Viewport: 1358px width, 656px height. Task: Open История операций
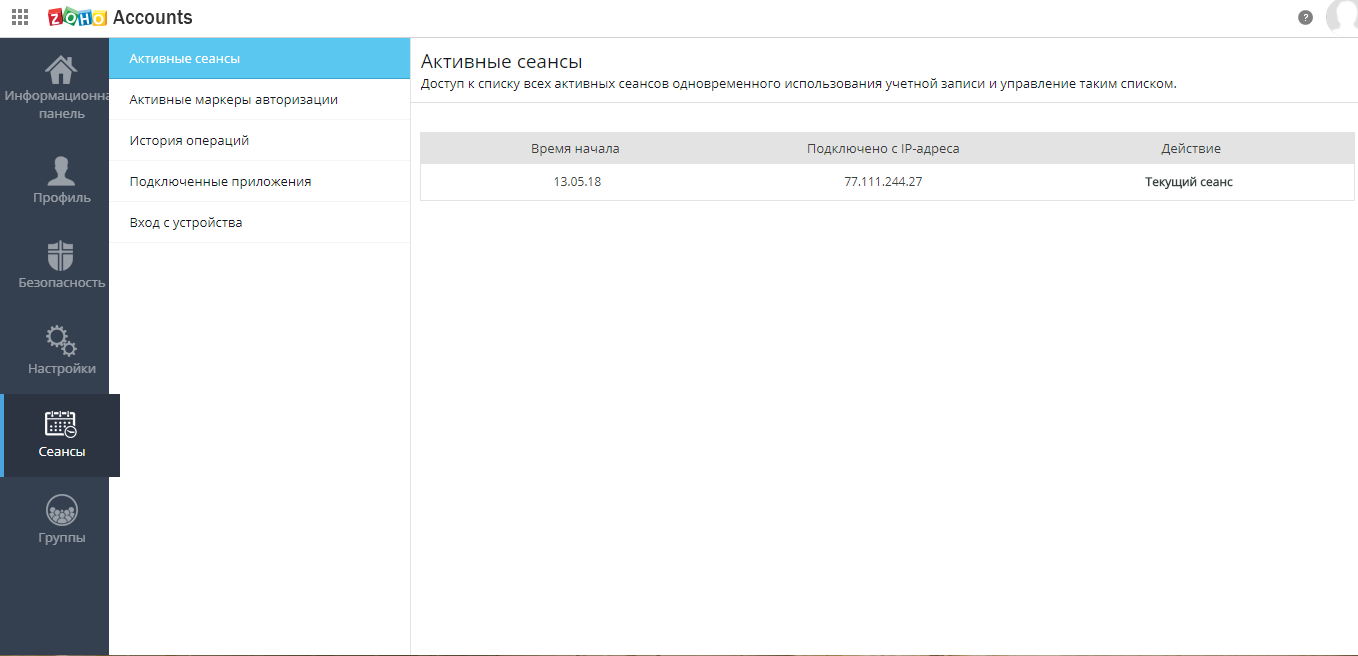[x=260, y=141]
